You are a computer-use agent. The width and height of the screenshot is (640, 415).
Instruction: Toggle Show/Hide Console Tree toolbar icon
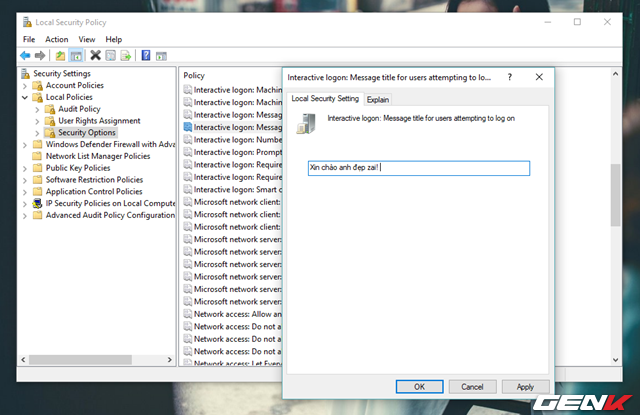coord(76,55)
